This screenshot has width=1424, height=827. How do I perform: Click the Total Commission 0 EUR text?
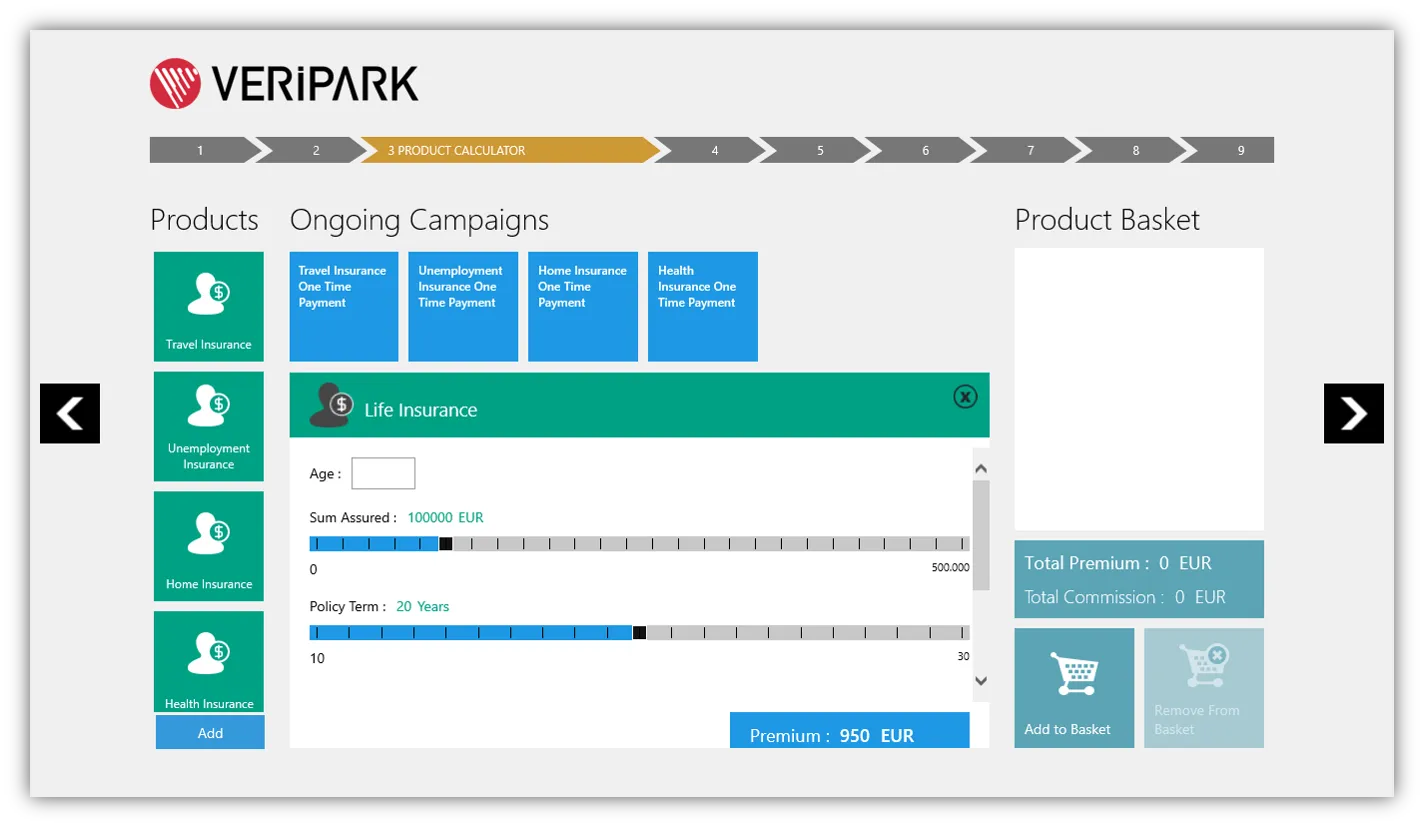(1125, 597)
